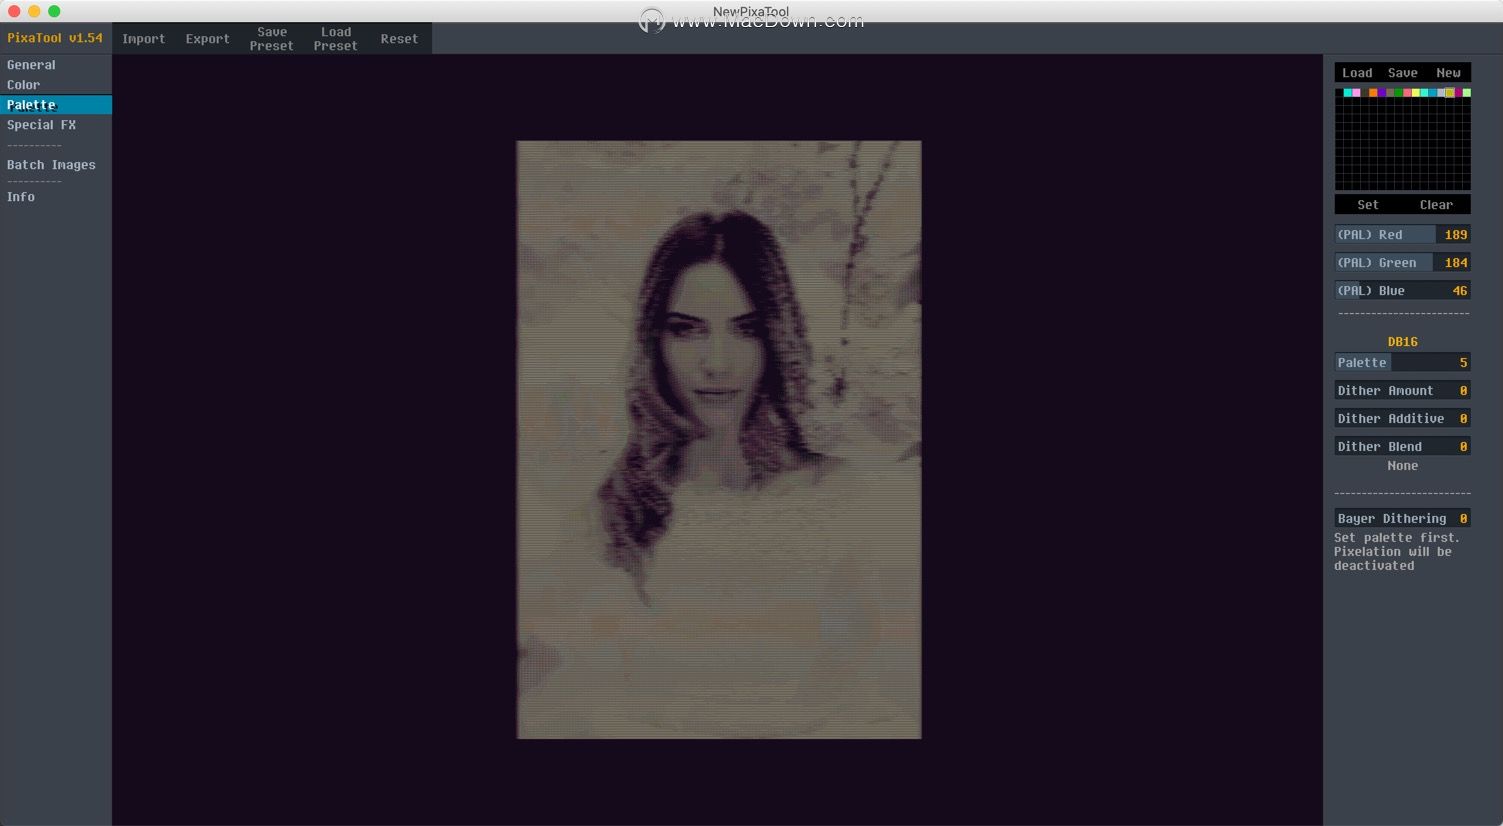Click the None dither mode label
Screen dimensions: 1503x826
pyautogui.click(x=1403, y=466)
